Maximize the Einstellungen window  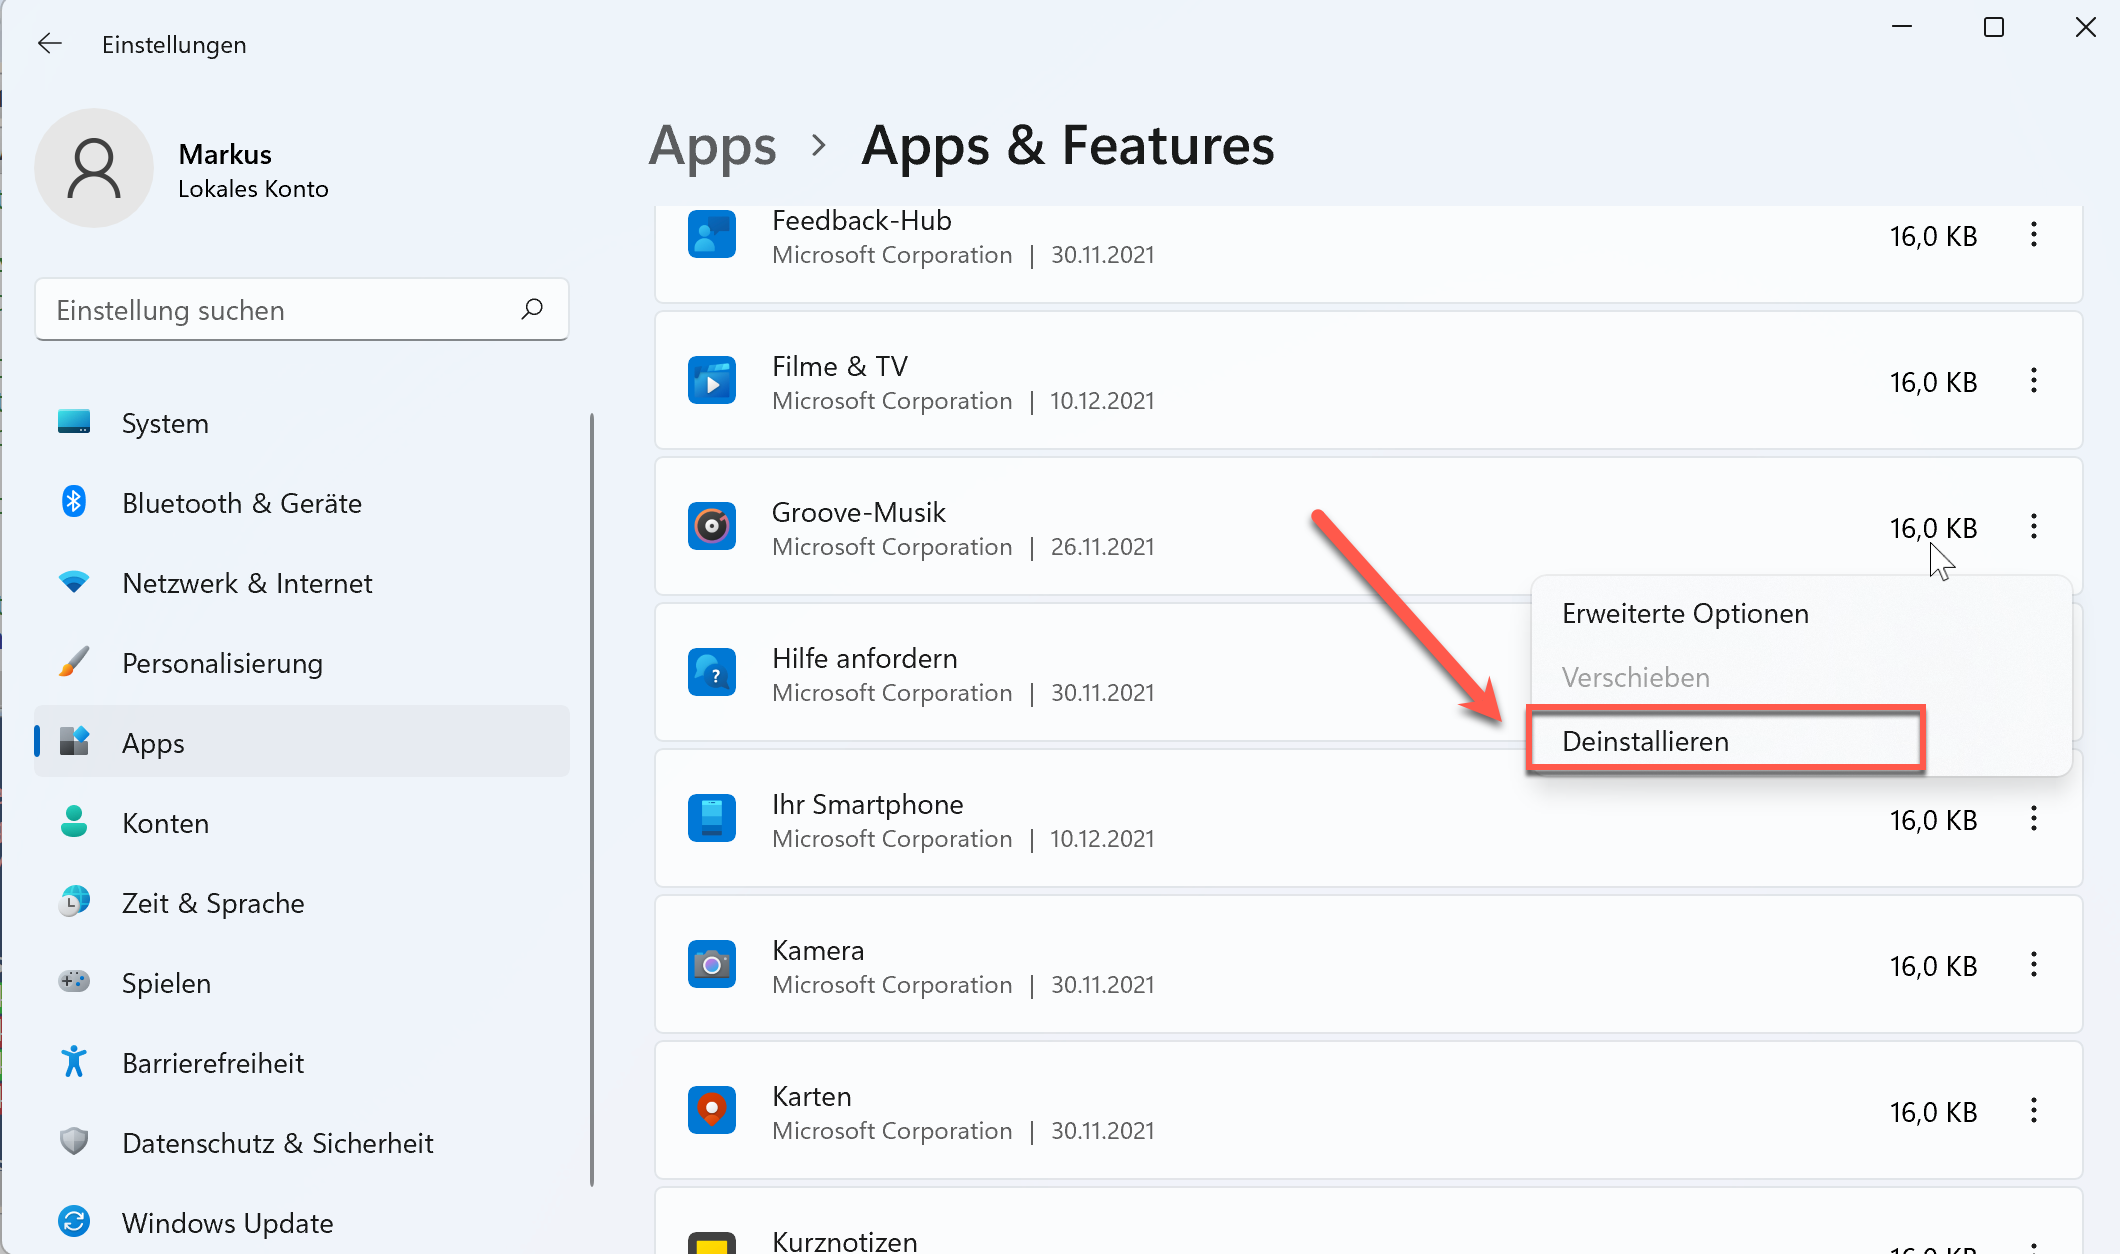coord(1994,28)
